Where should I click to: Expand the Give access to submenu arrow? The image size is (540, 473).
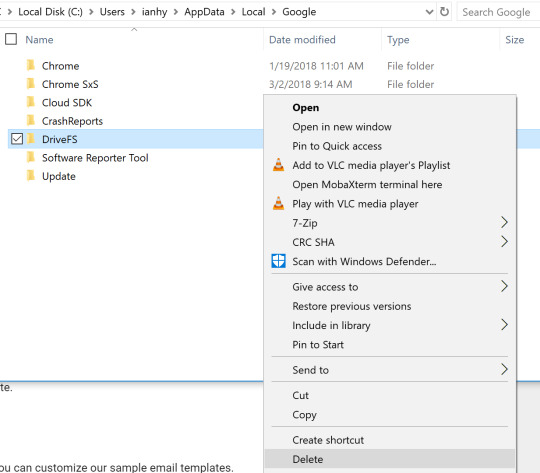(x=504, y=286)
